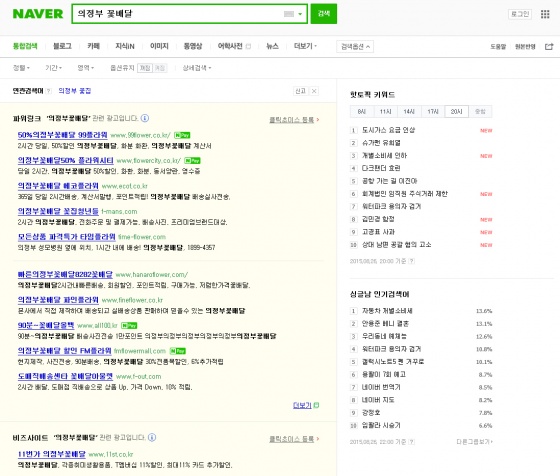Select the 20시 hot topic time
The height and width of the screenshot is (476, 560).
pyautogui.click(x=456, y=112)
